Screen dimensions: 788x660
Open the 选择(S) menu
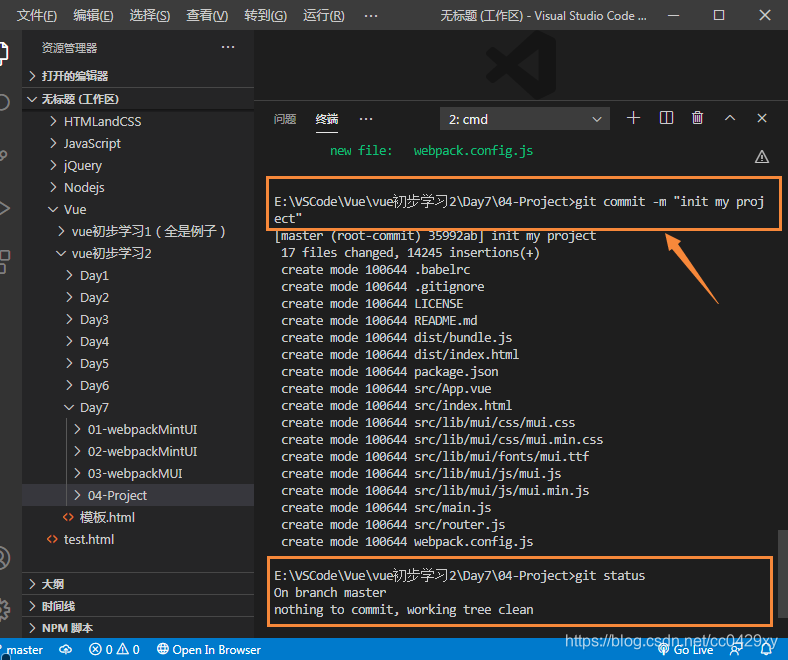coord(150,16)
